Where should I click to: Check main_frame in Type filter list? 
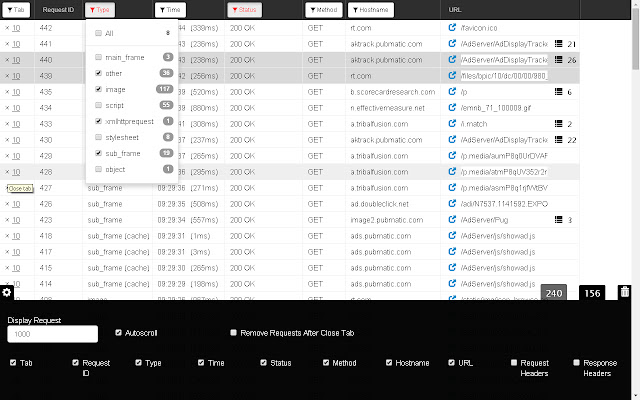coord(98,57)
